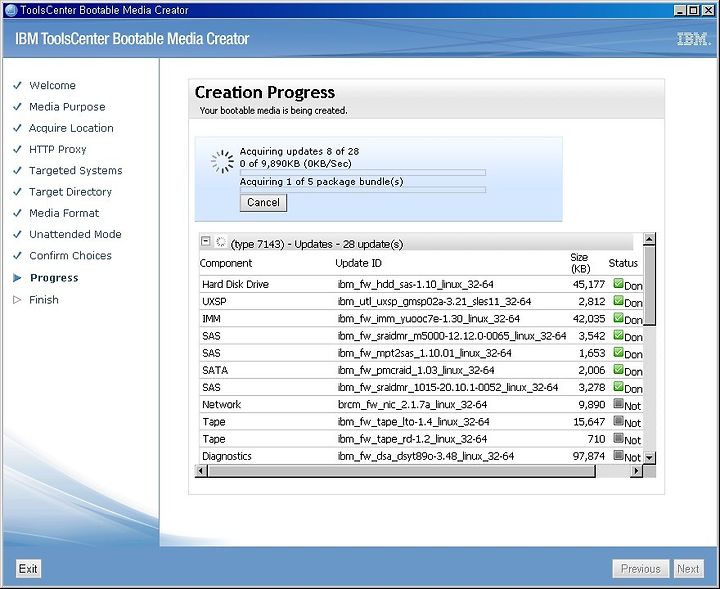This screenshot has height=589, width=720.
Task: Maximize the ToolsCenter window
Action: click(x=694, y=10)
